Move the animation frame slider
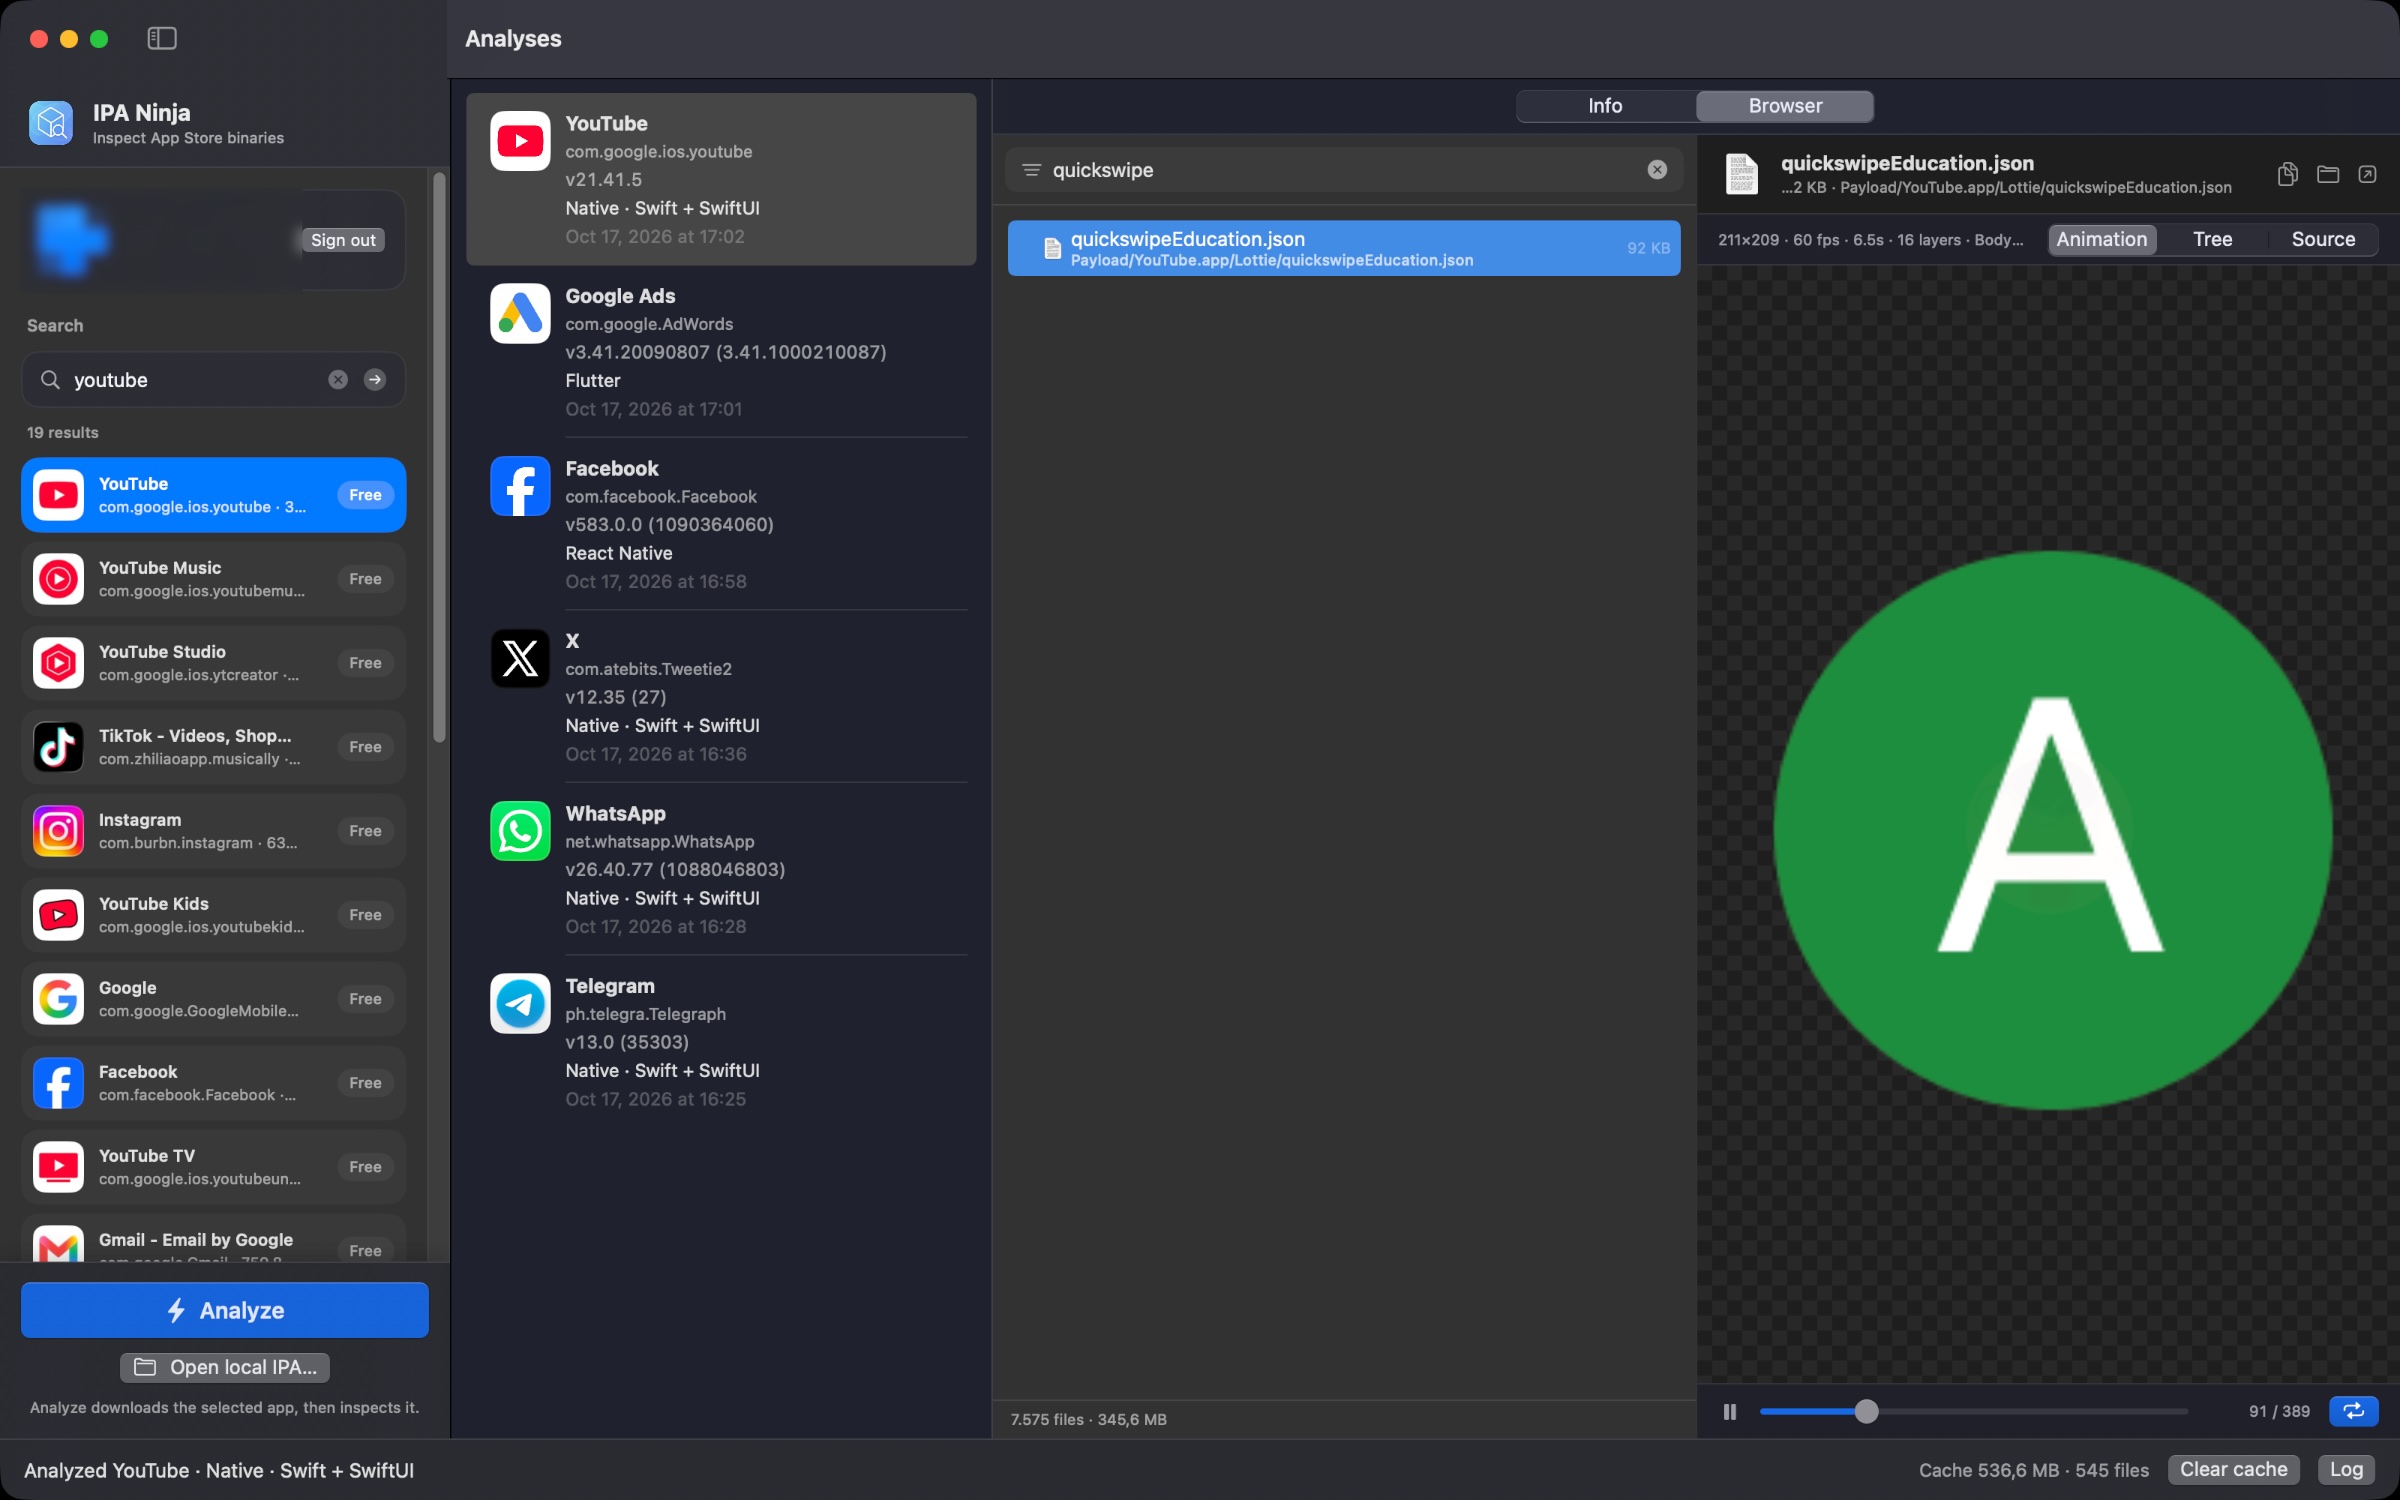The image size is (2400, 1500). coord(1866,1411)
